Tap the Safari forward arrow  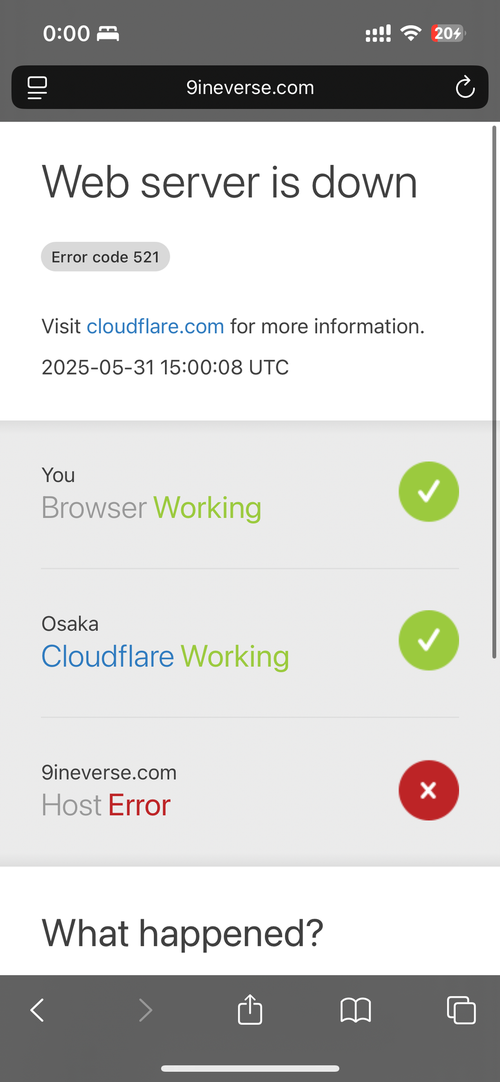(145, 1010)
